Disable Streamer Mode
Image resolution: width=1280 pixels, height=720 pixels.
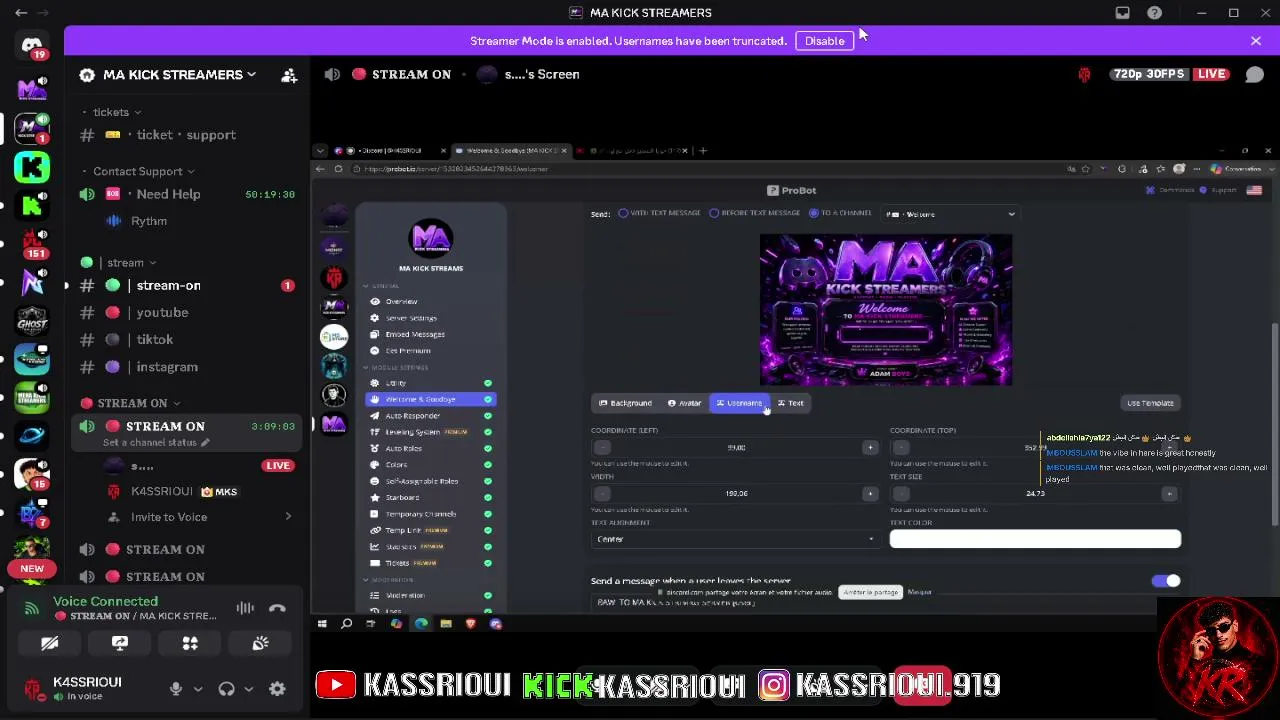[825, 41]
